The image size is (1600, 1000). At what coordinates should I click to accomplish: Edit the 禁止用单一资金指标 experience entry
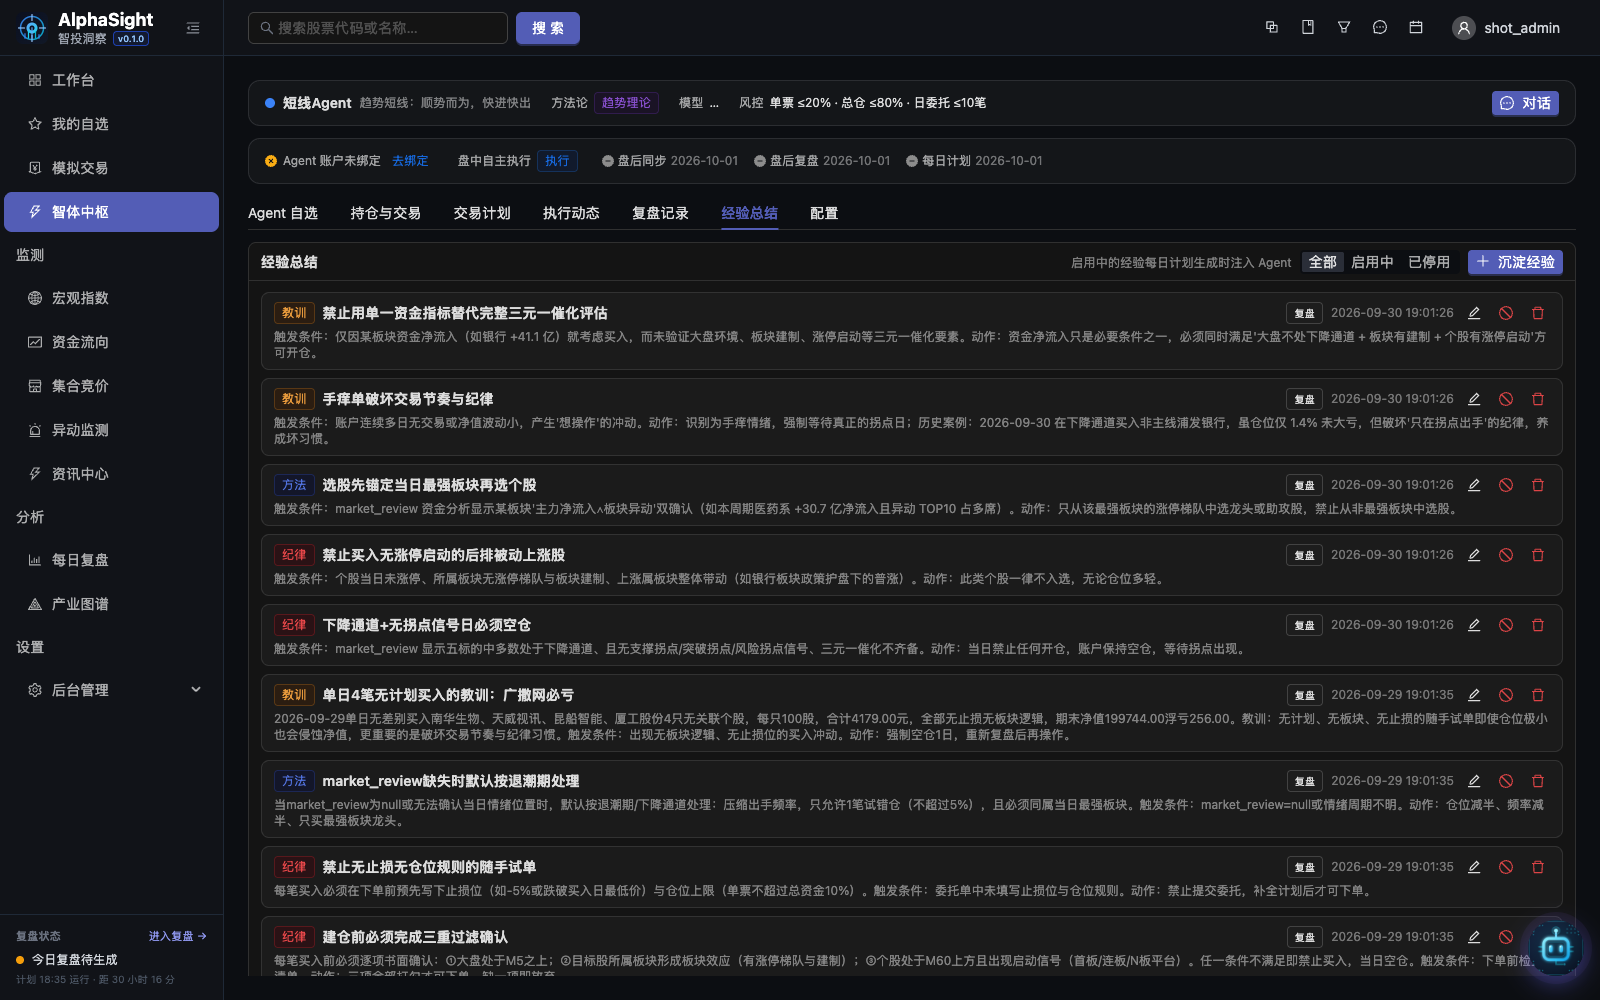1474,313
